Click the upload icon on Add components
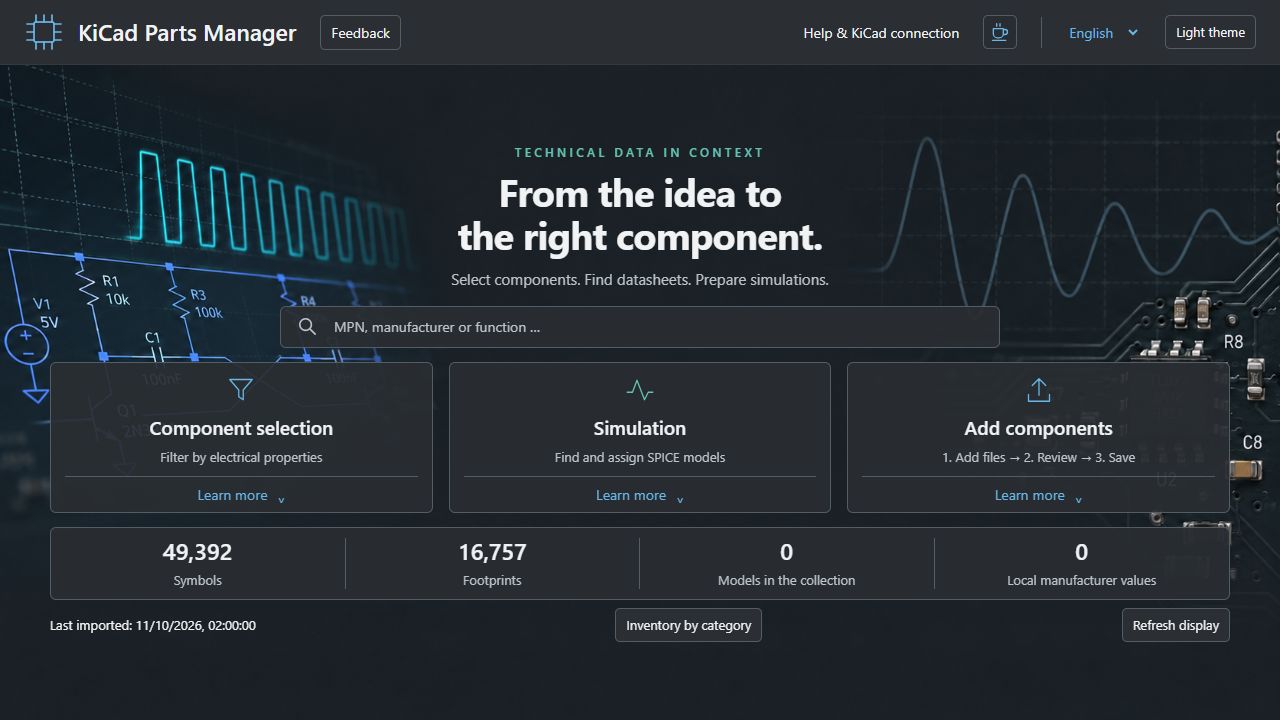The height and width of the screenshot is (720, 1280). [1038, 390]
